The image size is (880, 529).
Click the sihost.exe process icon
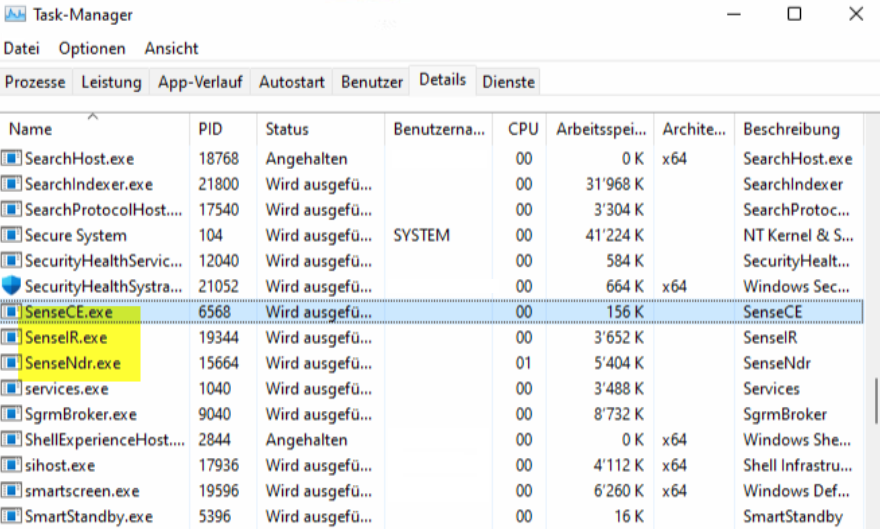[x=11, y=465]
